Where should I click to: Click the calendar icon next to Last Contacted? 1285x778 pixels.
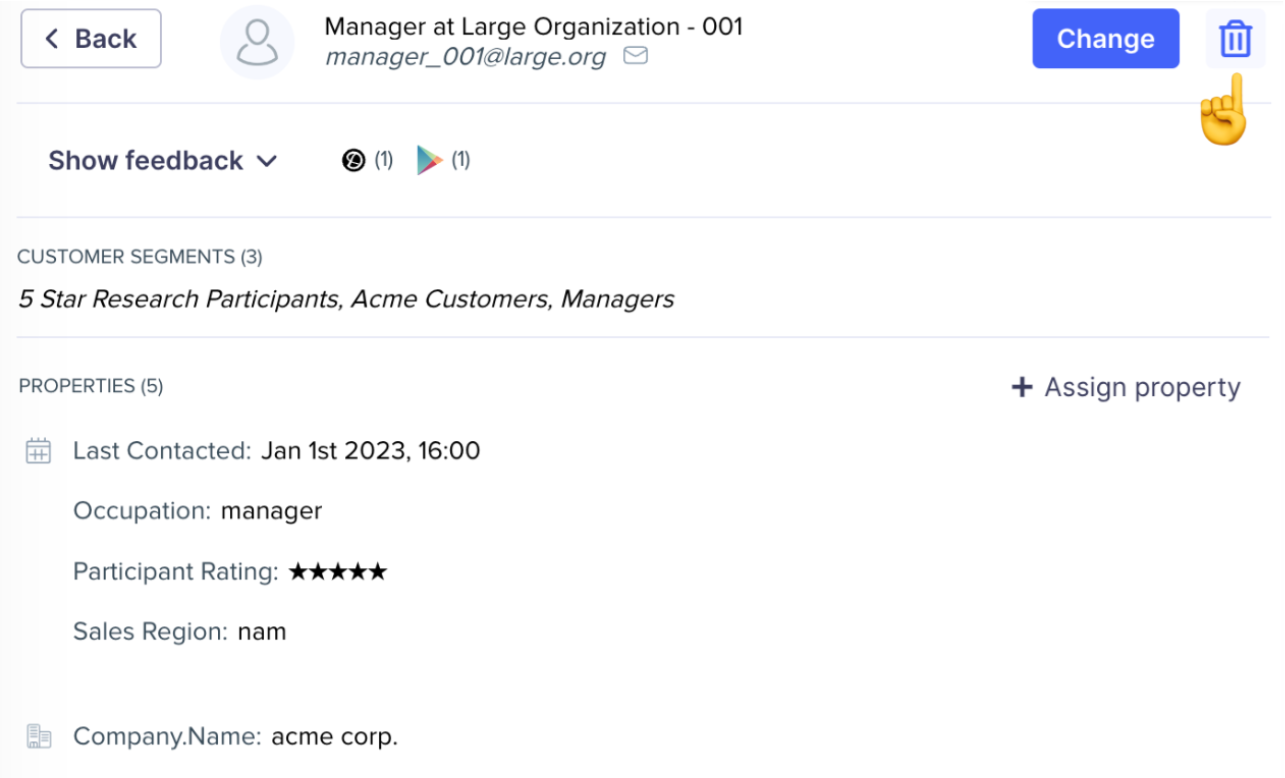point(38,451)
